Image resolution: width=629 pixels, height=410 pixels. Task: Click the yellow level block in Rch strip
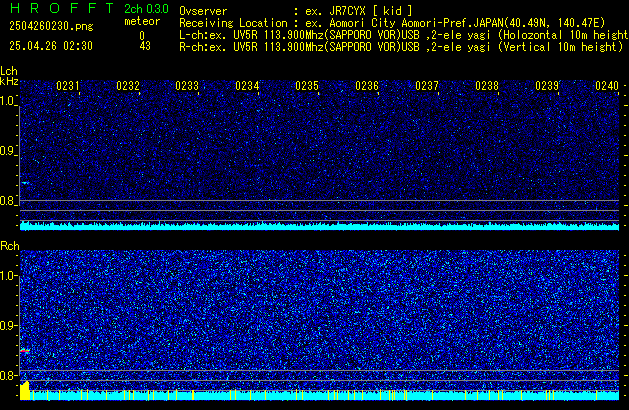pos(25,390)
